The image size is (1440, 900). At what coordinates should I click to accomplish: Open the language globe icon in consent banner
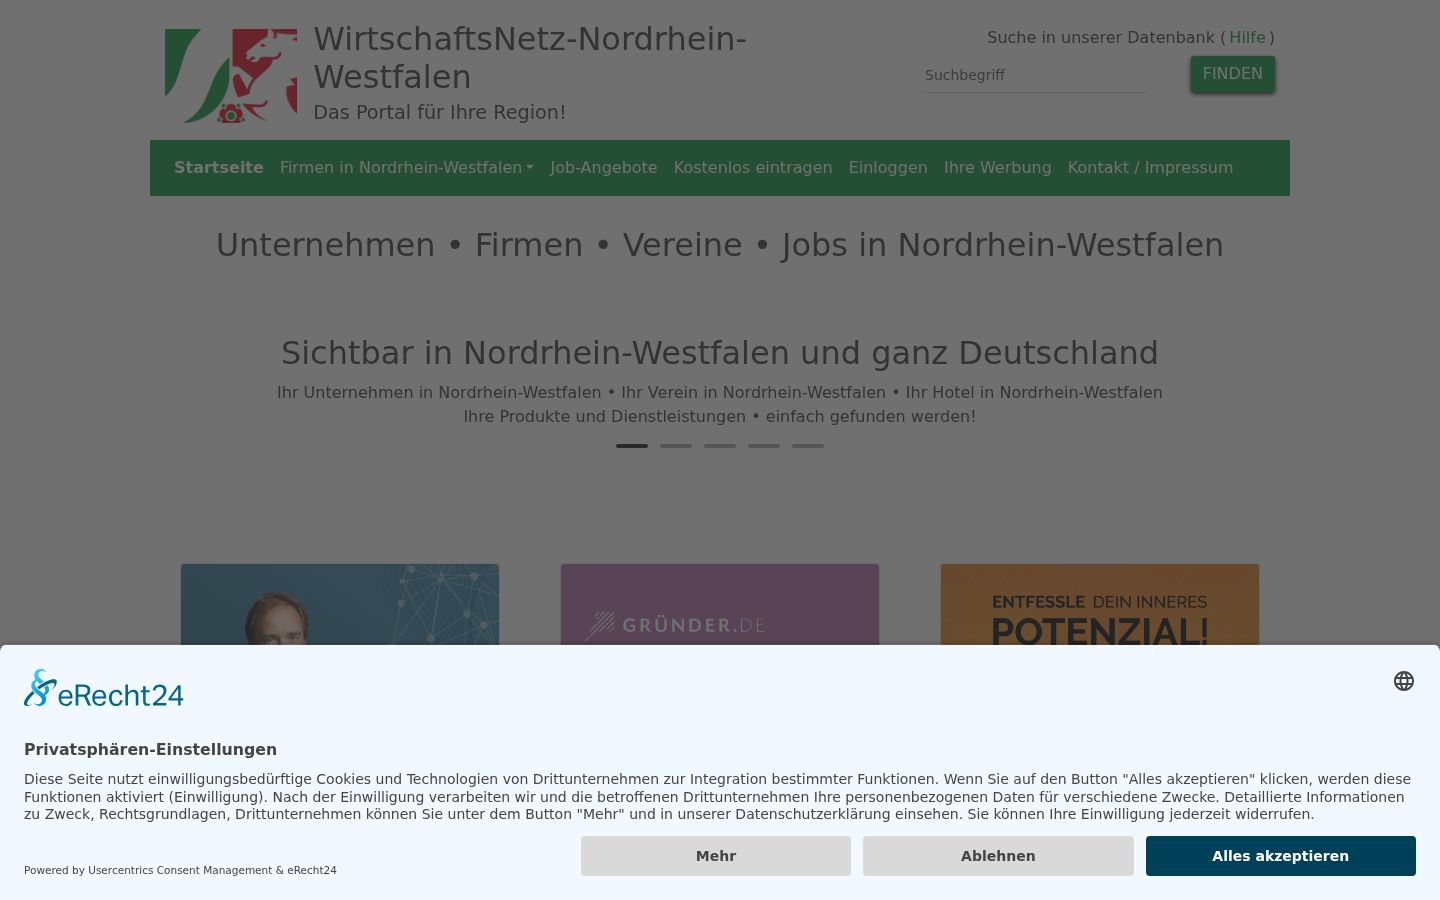click(1404, 681)
